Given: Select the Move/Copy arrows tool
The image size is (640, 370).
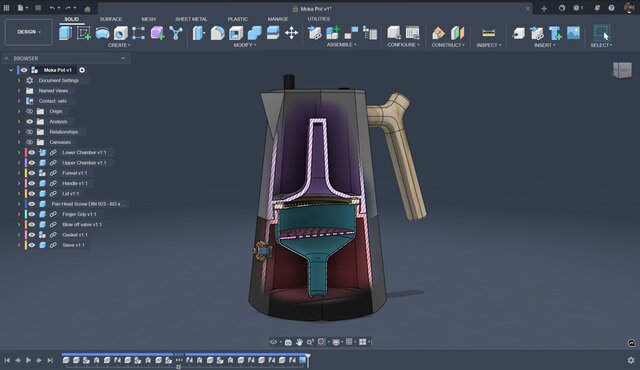Looking at the screenshot, I should pyautogui.click(x=291, y=33).
